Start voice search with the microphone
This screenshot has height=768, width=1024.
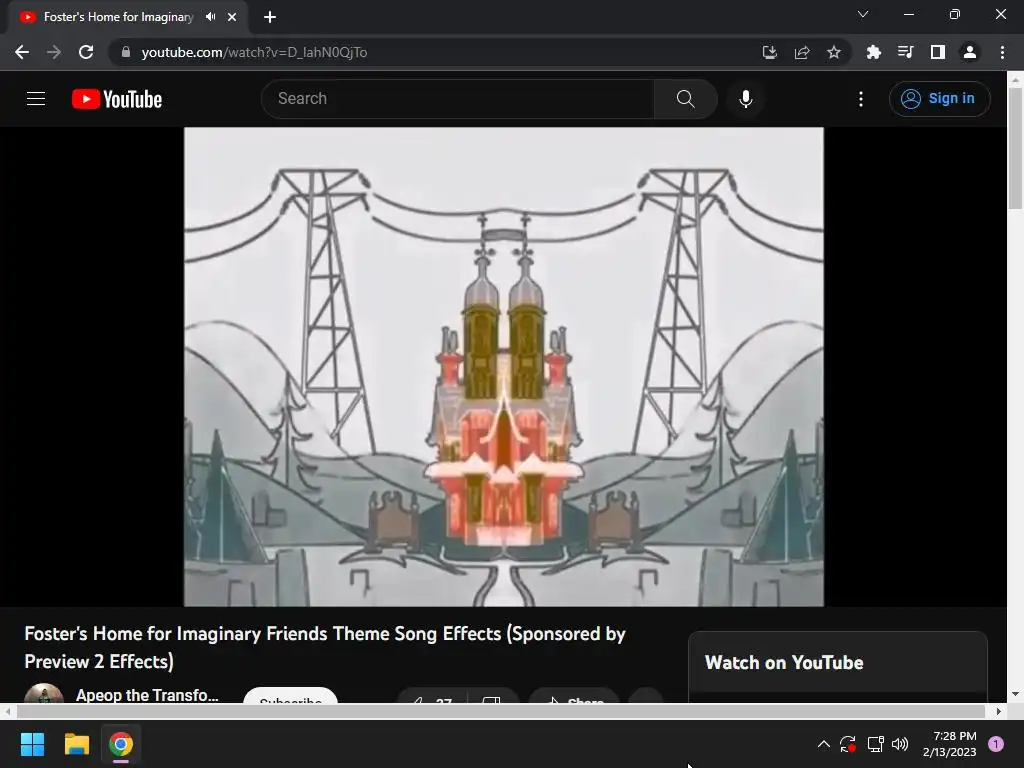745,99
